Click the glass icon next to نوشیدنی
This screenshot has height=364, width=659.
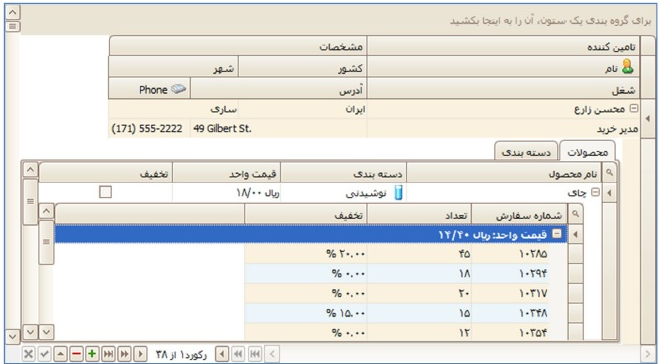pos(398,193)
